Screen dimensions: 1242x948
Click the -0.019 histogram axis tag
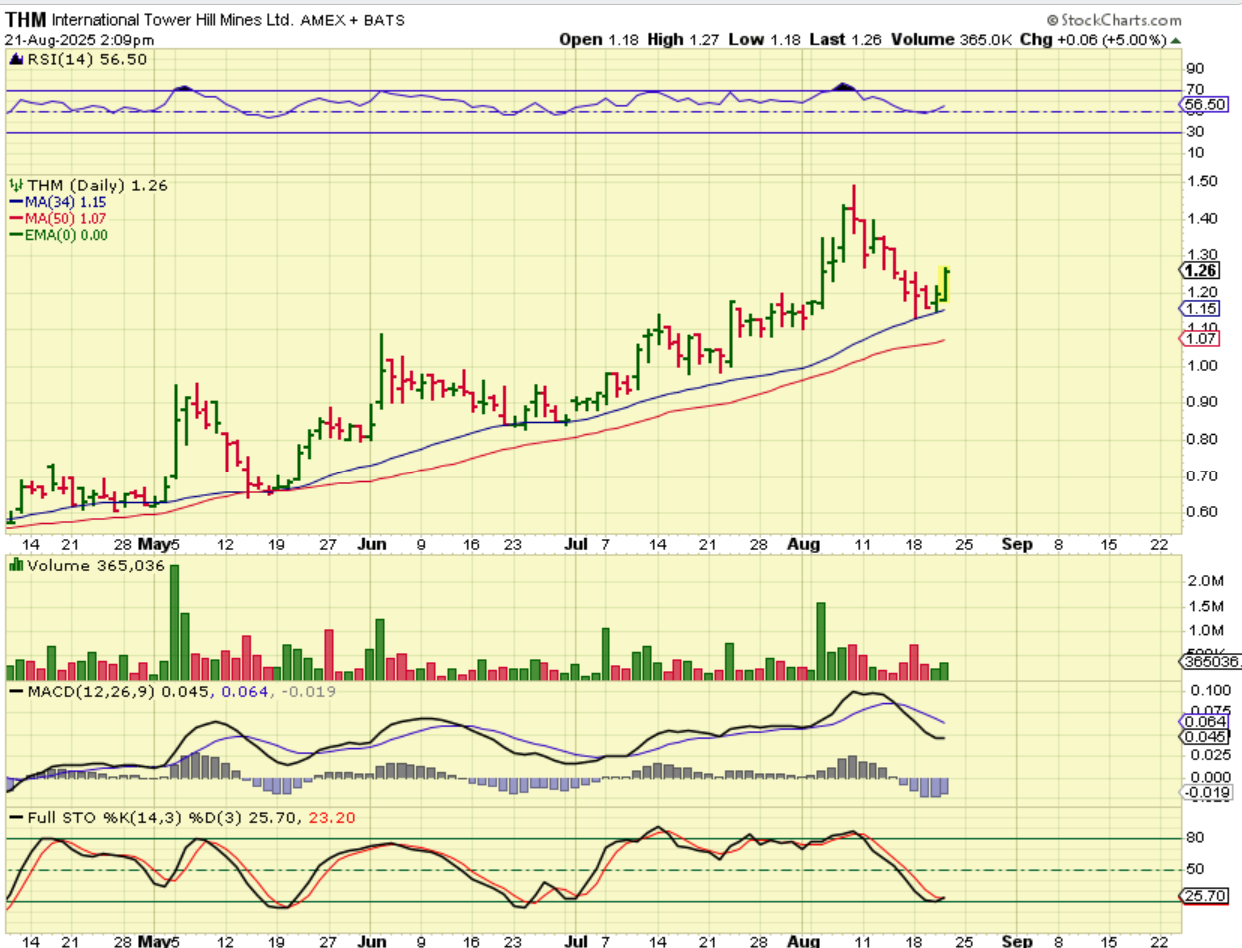(1205, 793)
